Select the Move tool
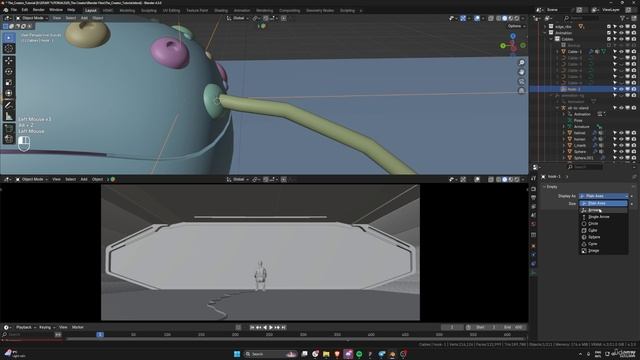 9,61
